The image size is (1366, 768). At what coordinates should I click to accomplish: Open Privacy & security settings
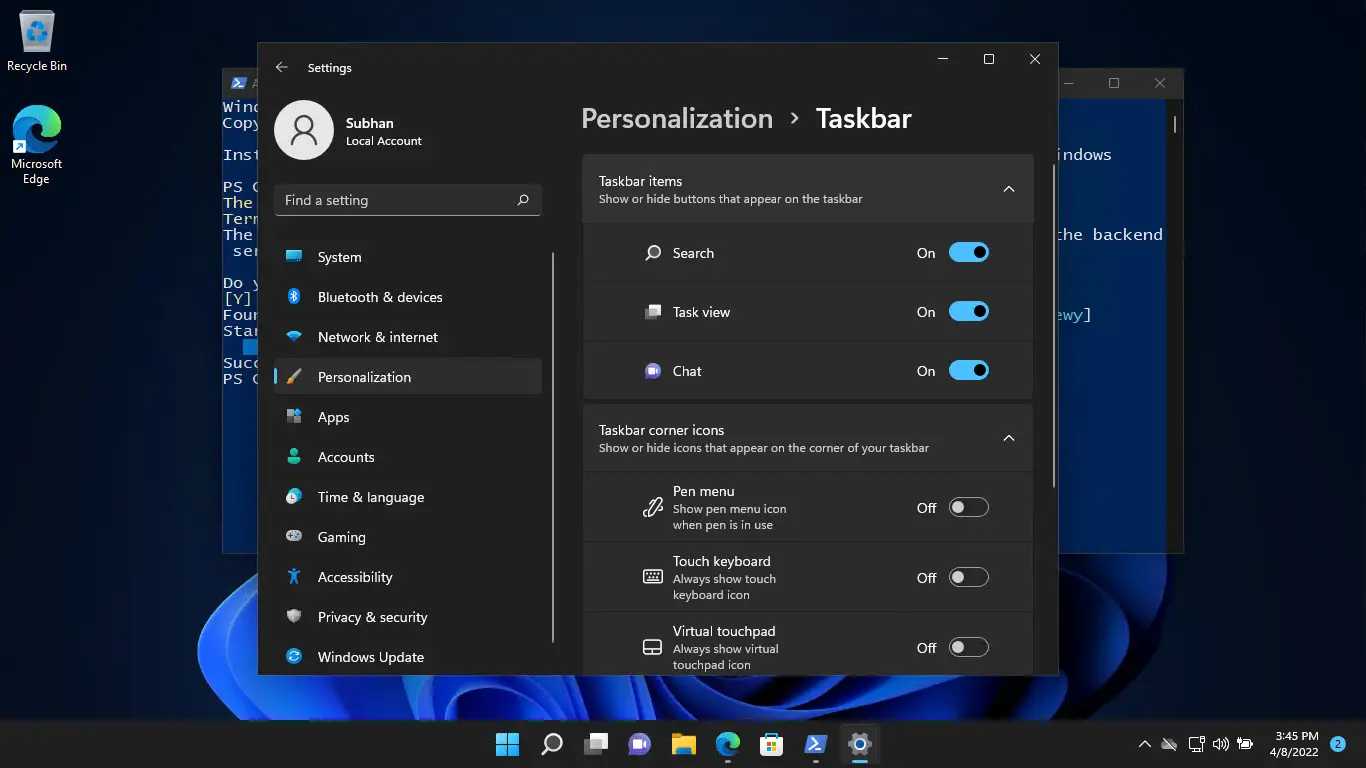point(408,617)
